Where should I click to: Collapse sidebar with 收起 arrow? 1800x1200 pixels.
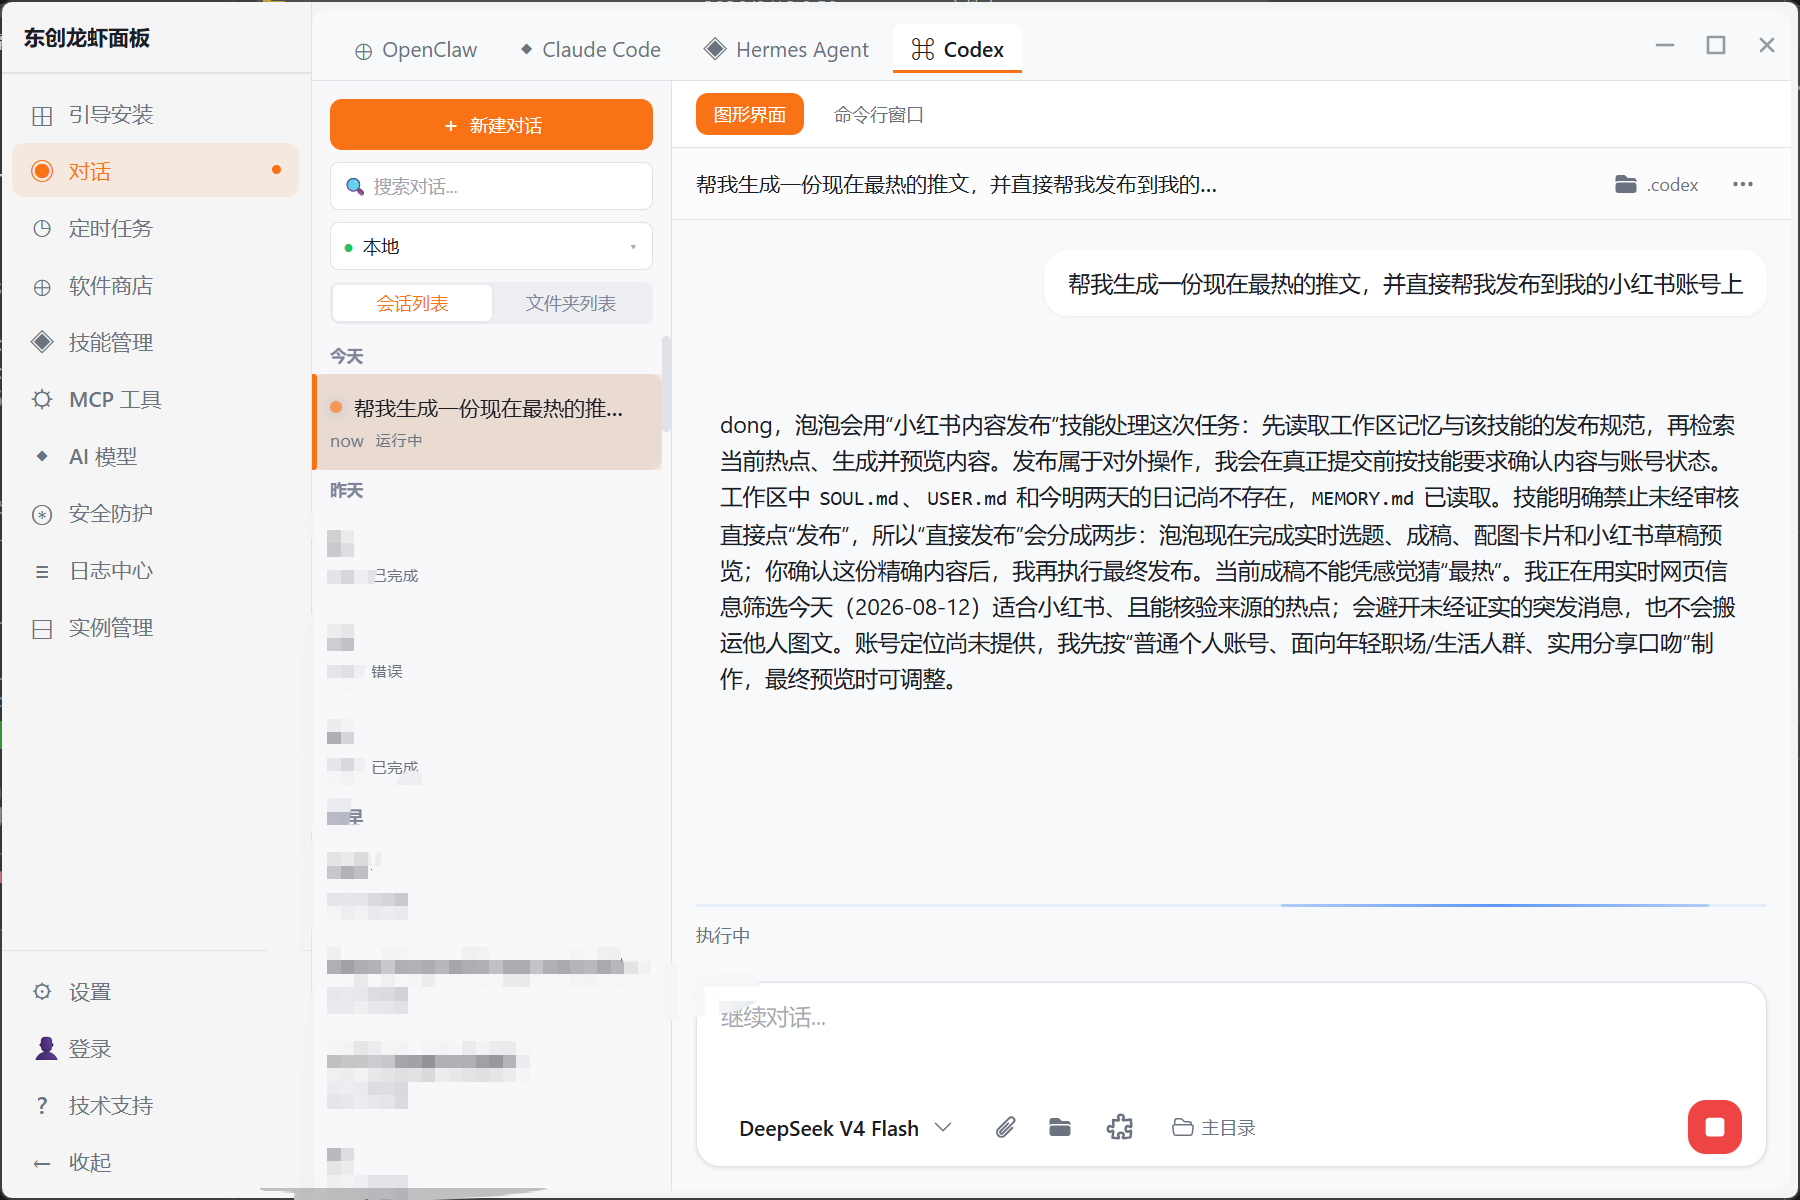(x=42, y=1162)
